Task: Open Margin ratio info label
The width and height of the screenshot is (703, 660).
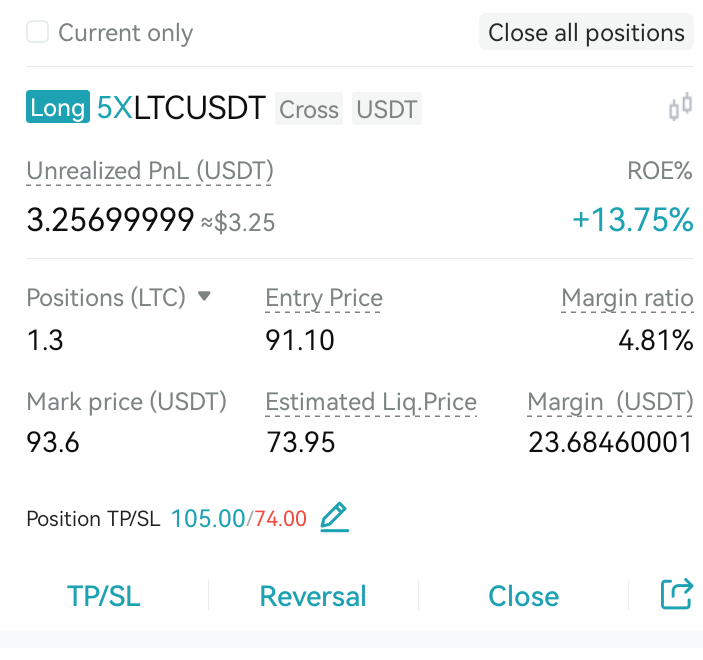Action: (627, 299)
